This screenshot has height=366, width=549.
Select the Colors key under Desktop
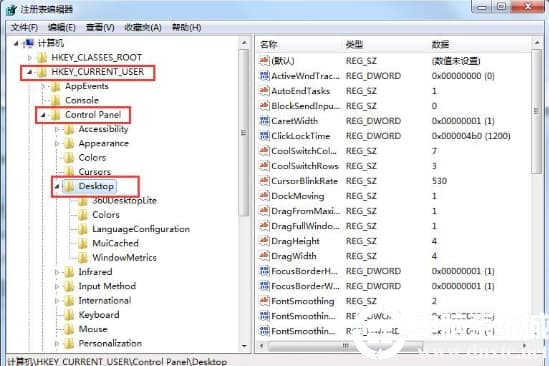point(106,215)
